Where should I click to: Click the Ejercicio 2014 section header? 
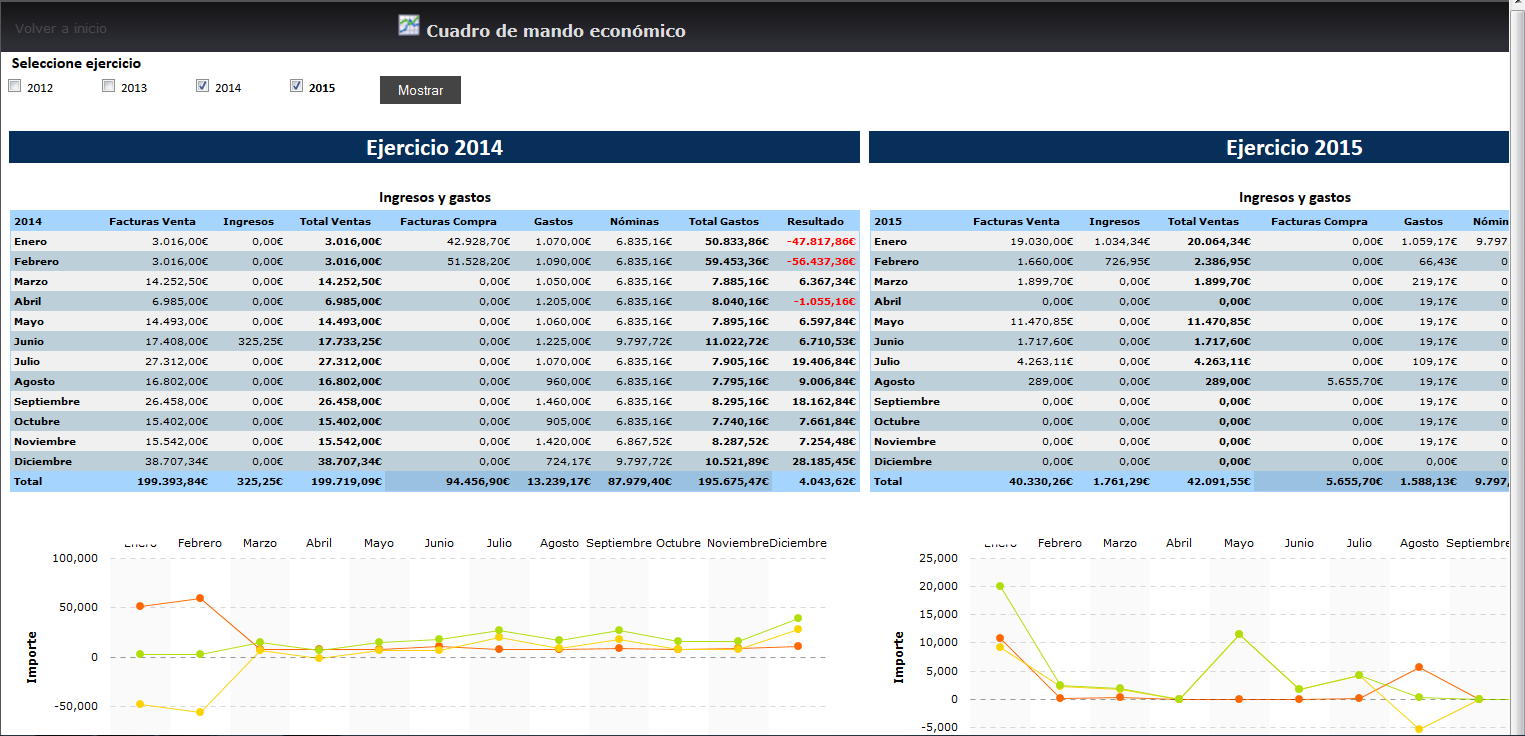434,148
